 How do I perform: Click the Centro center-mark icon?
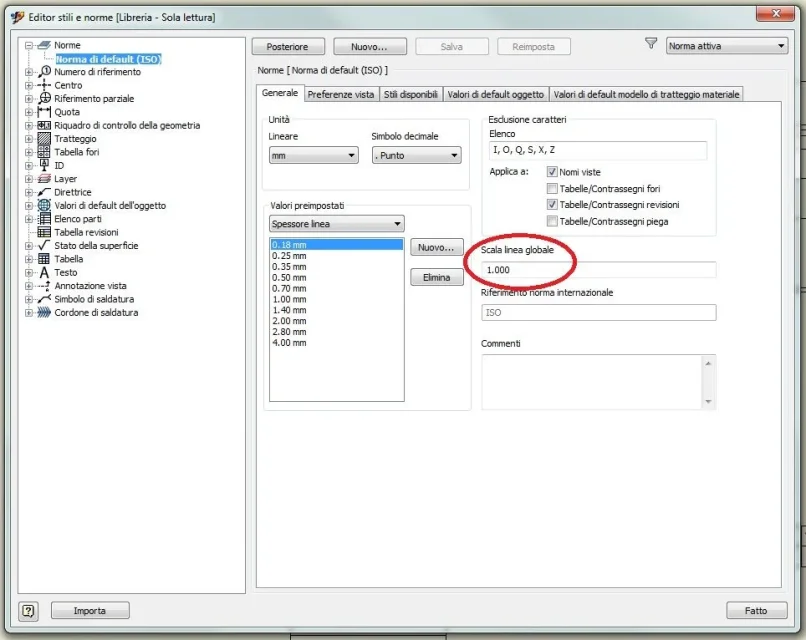(x=44, y=85)
